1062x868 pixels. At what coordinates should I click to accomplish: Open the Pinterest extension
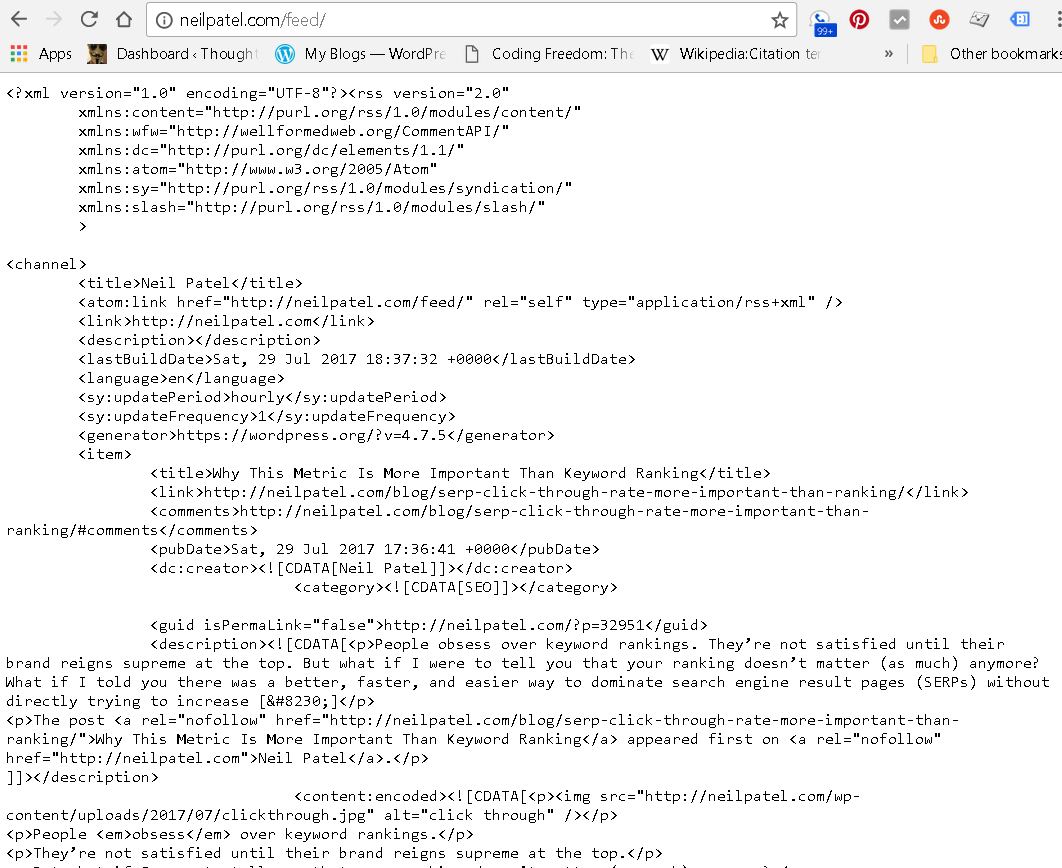click(x=859, y=20)
